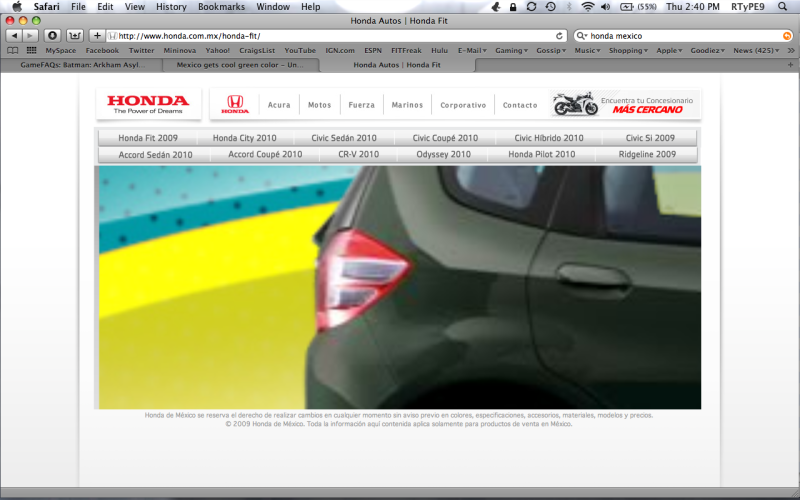Go back with the Safari back arrow
Viewport: 800px width, 500px height.
tap(14, 36)
